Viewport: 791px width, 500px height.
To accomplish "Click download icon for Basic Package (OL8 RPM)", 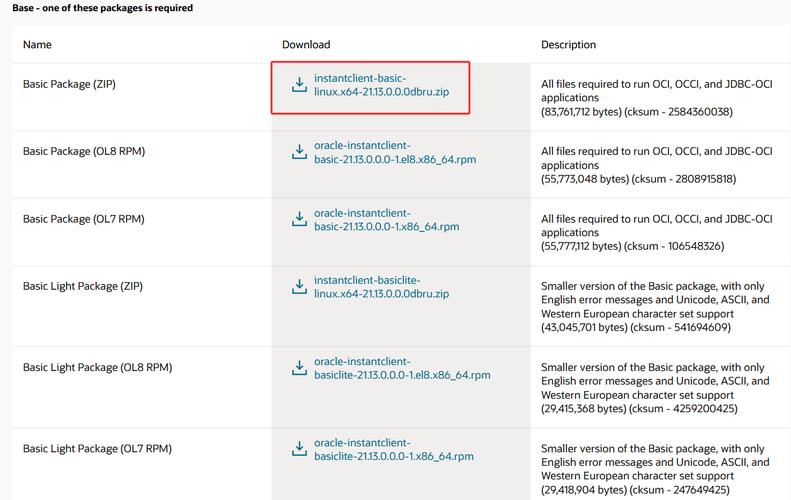I will (299, 152).
